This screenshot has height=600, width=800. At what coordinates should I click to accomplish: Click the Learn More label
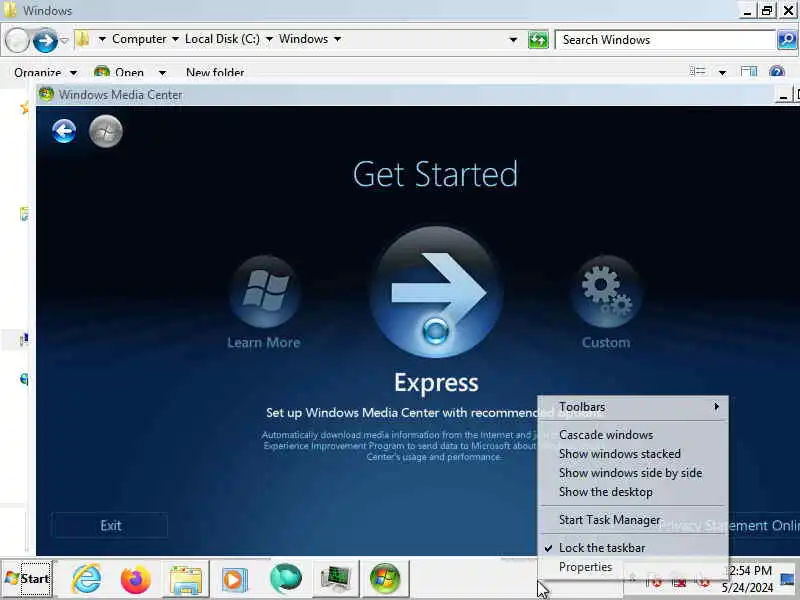pos(264,342)
